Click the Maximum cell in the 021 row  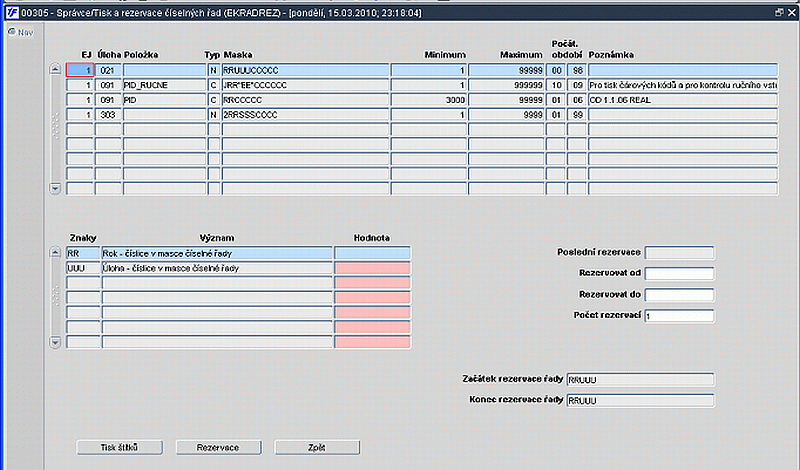pyautogui.click(x=506, y=70)
